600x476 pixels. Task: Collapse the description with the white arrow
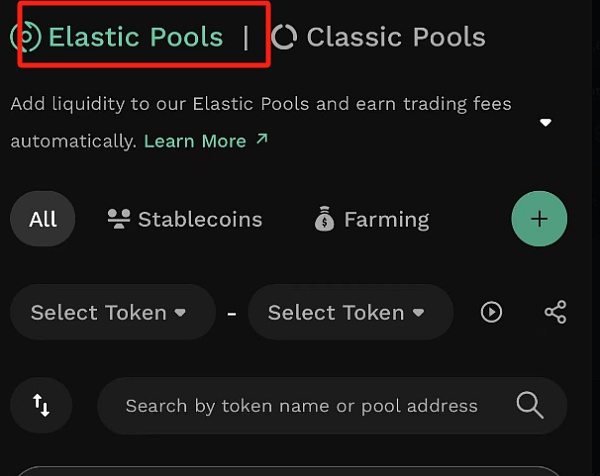point(546,123)
